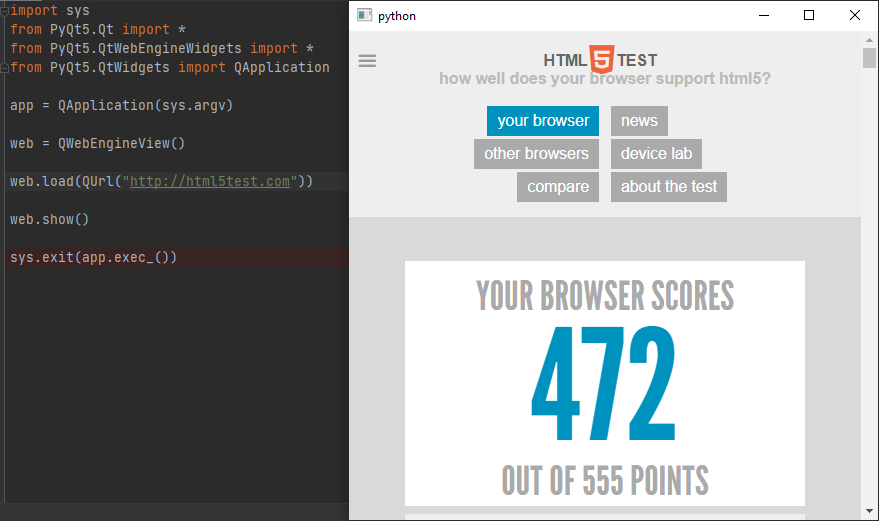This screenshot has height=521, width=879.
Task: Click the 'how well does your browser support html5?' tagline
Action: click(605, 79)
